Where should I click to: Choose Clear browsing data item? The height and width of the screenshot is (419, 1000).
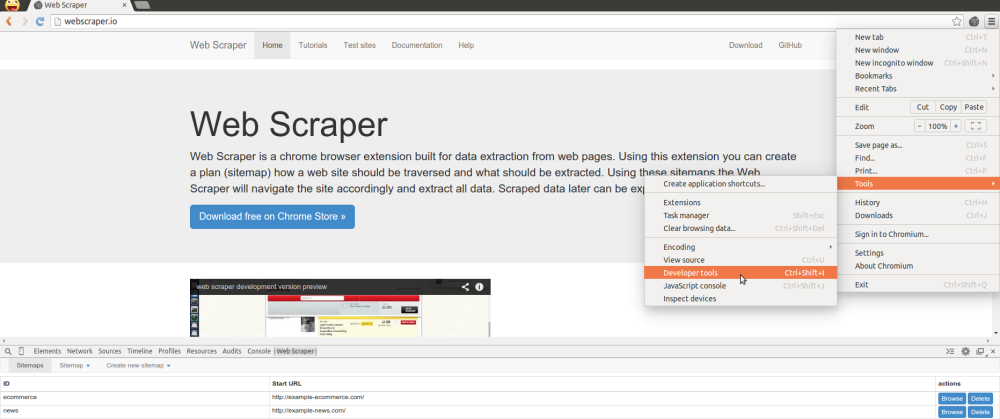[x=740, y=228]
